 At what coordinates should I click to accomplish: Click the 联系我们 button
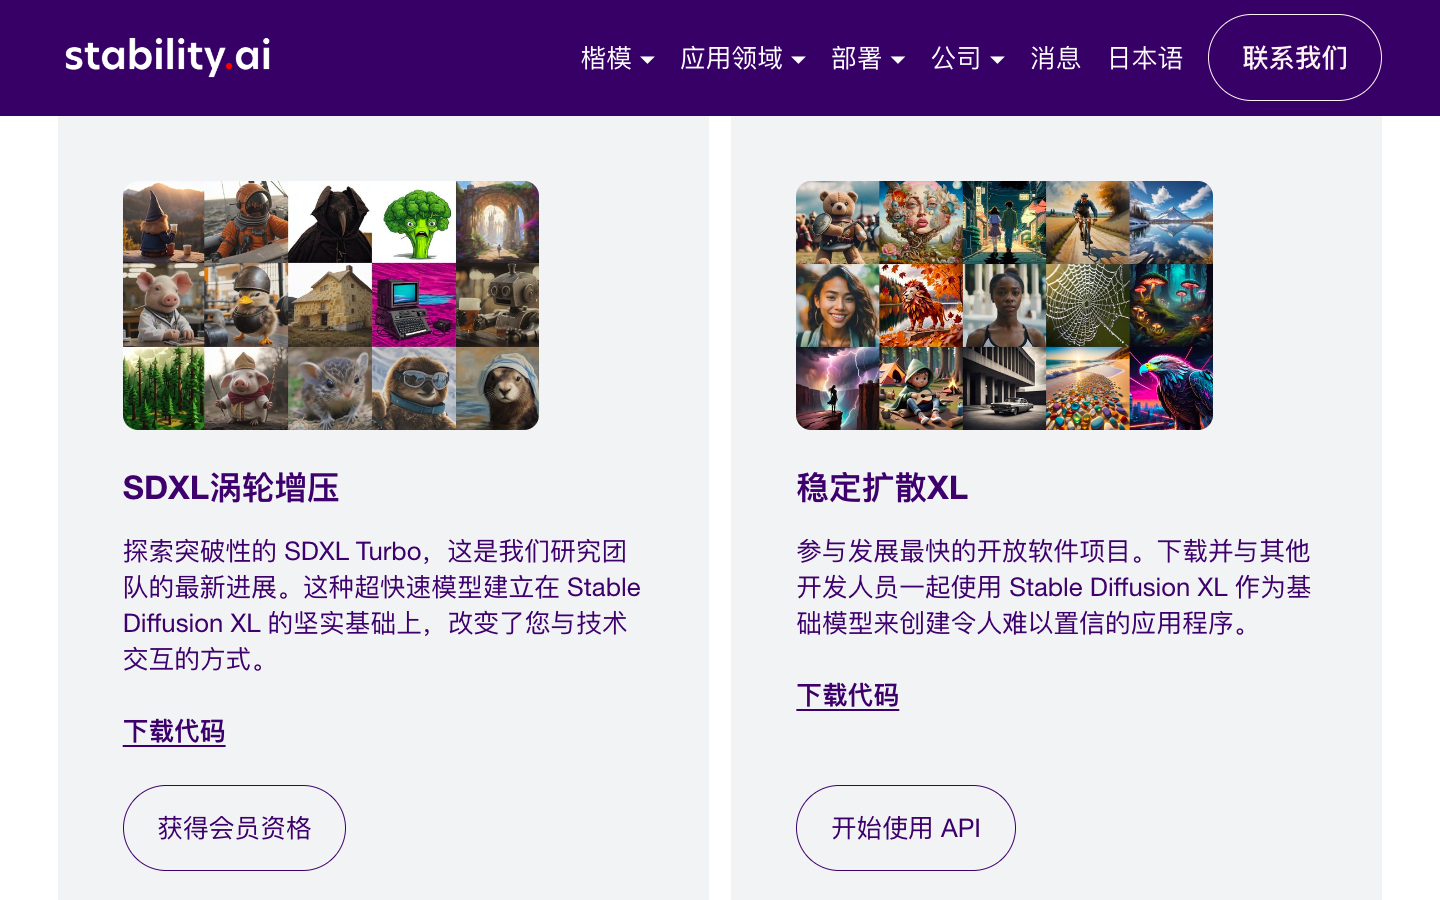click(1295, 58)
